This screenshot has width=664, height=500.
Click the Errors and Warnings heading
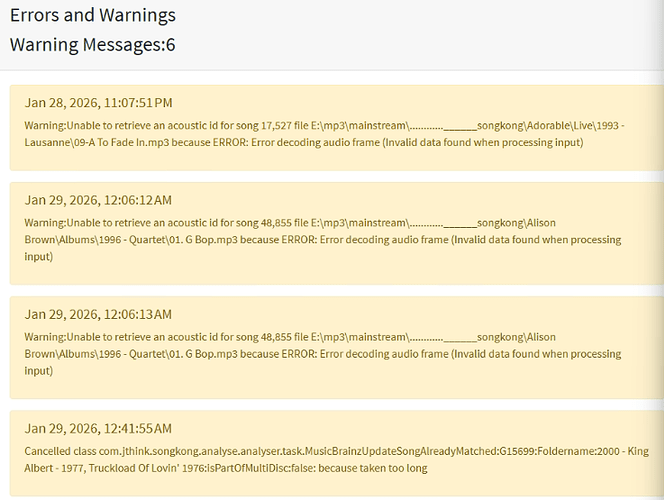(93, 15)
